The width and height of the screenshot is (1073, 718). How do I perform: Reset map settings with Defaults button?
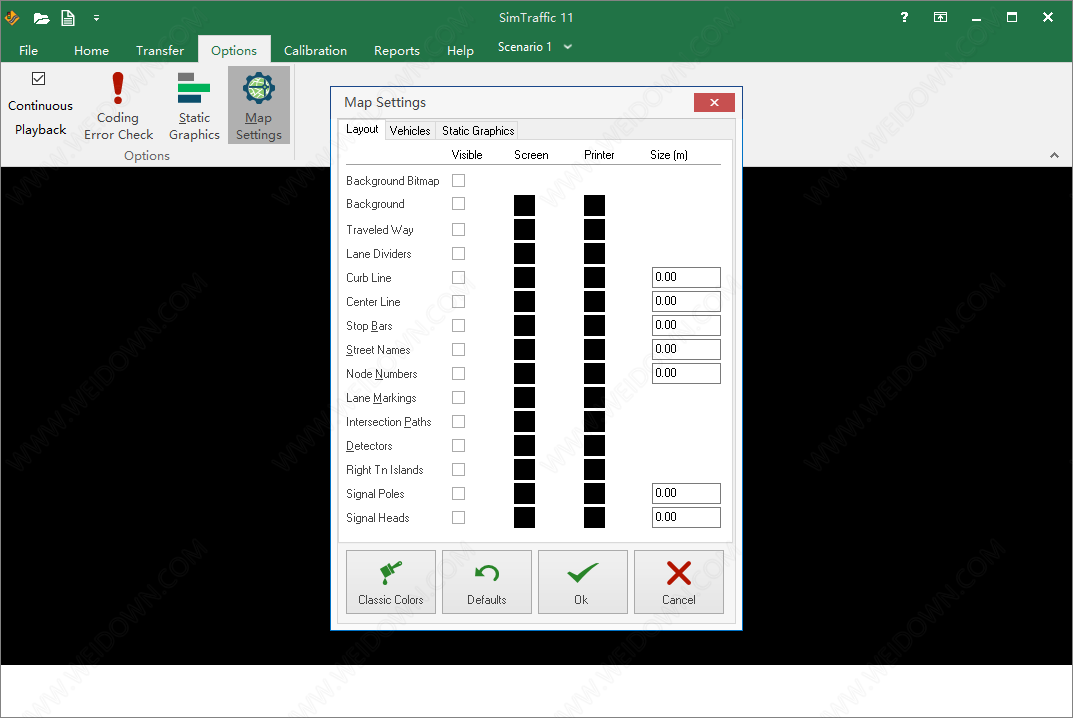click(x=487, y=582)
